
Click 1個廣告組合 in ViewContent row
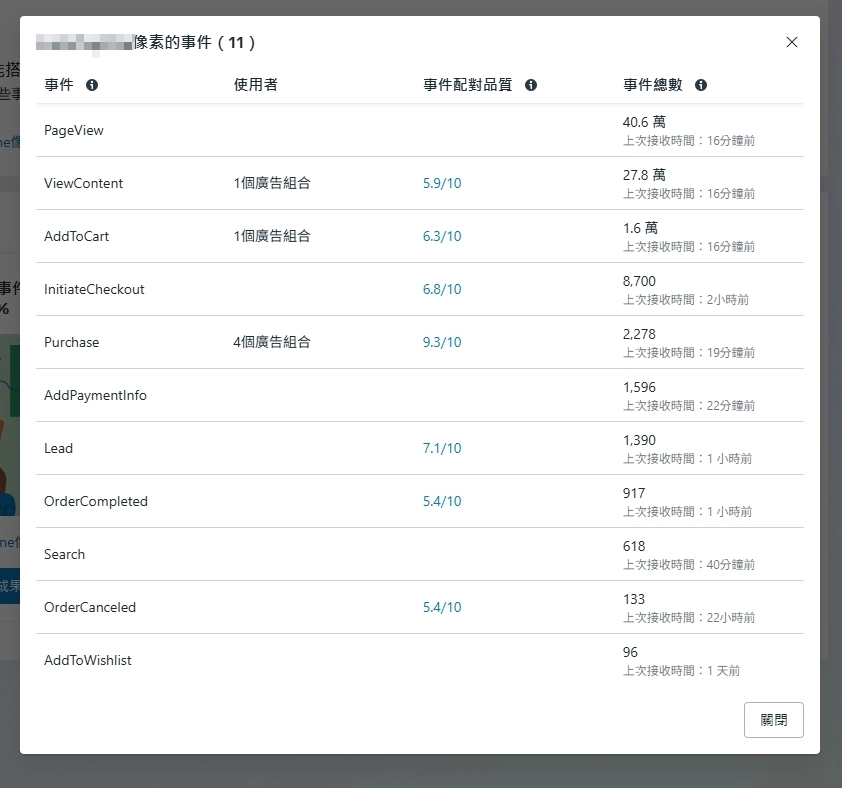272,183
